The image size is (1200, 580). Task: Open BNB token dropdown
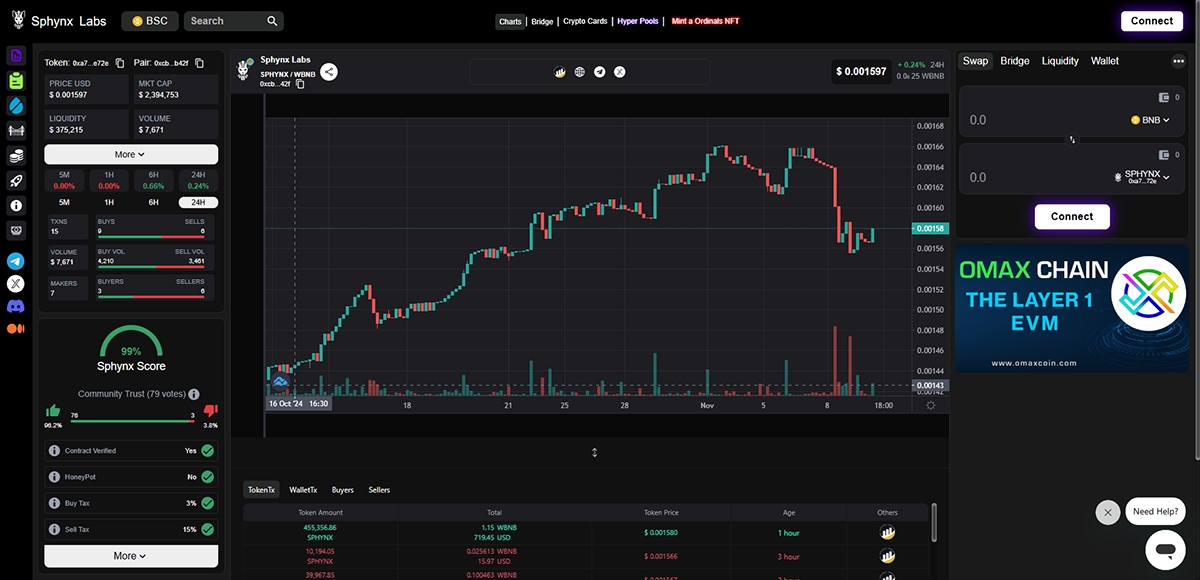tap(1150, 120)
